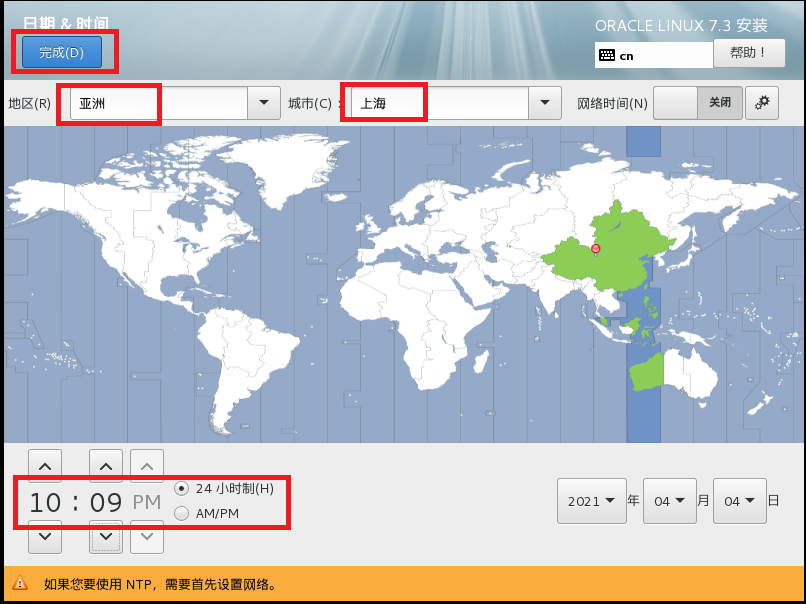Increase the hour with up arrow
The image size is (806, 604).
[45, 466]
